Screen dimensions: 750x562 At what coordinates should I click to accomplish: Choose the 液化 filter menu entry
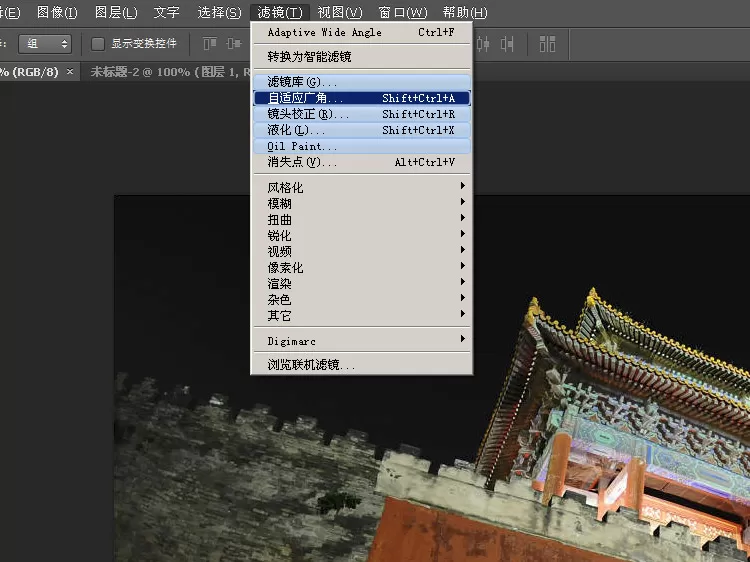pyautogui.click(x=361, y=130)
